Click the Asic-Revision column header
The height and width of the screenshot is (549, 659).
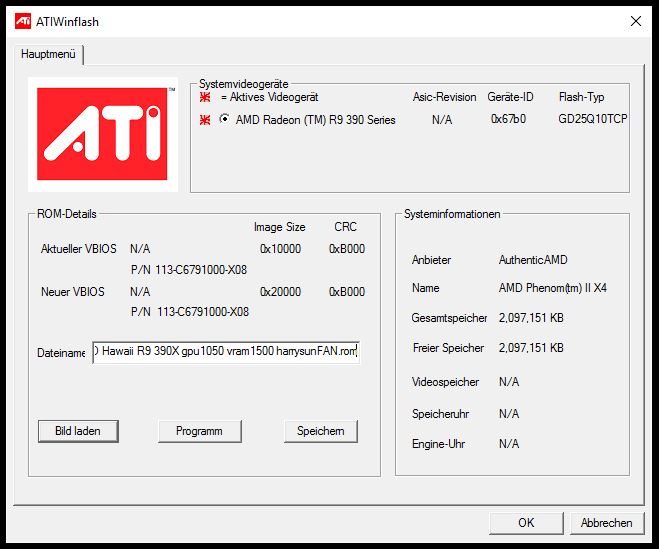[x=444, y=97]
